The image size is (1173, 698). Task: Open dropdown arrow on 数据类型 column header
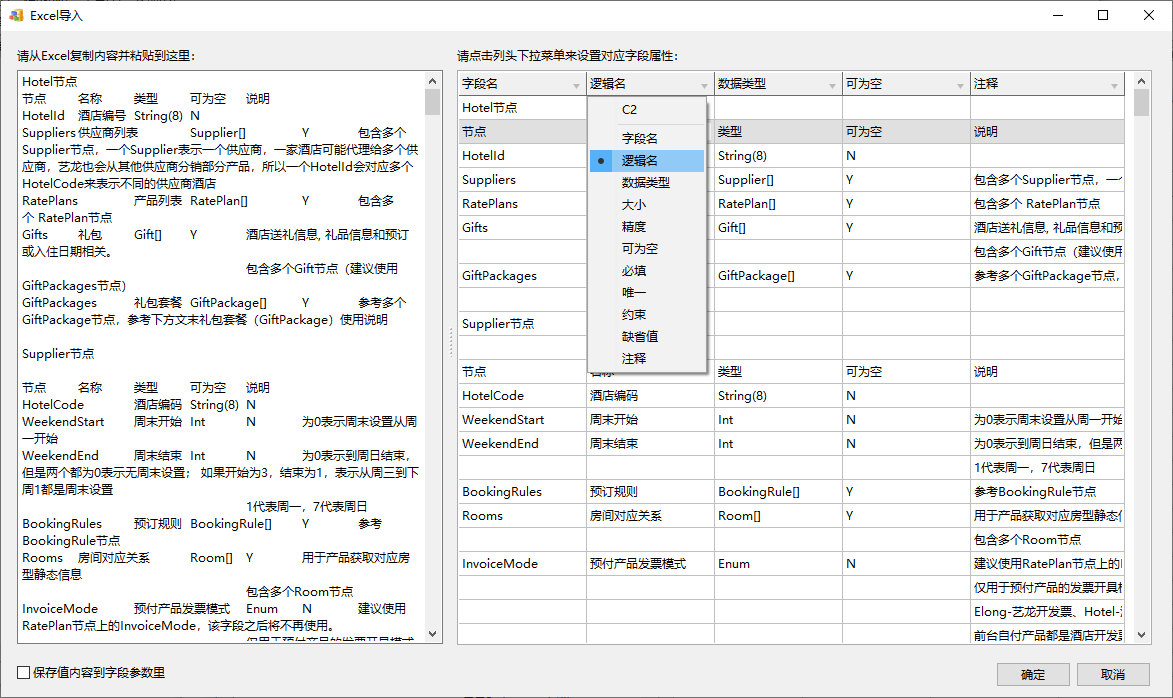point(831,86)
